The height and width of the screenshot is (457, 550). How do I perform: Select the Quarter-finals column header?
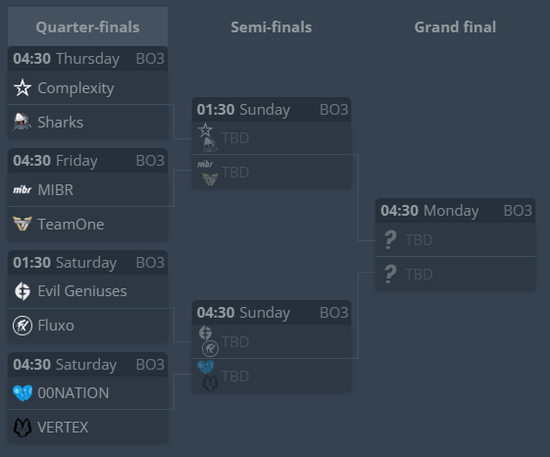coord(88,27)
